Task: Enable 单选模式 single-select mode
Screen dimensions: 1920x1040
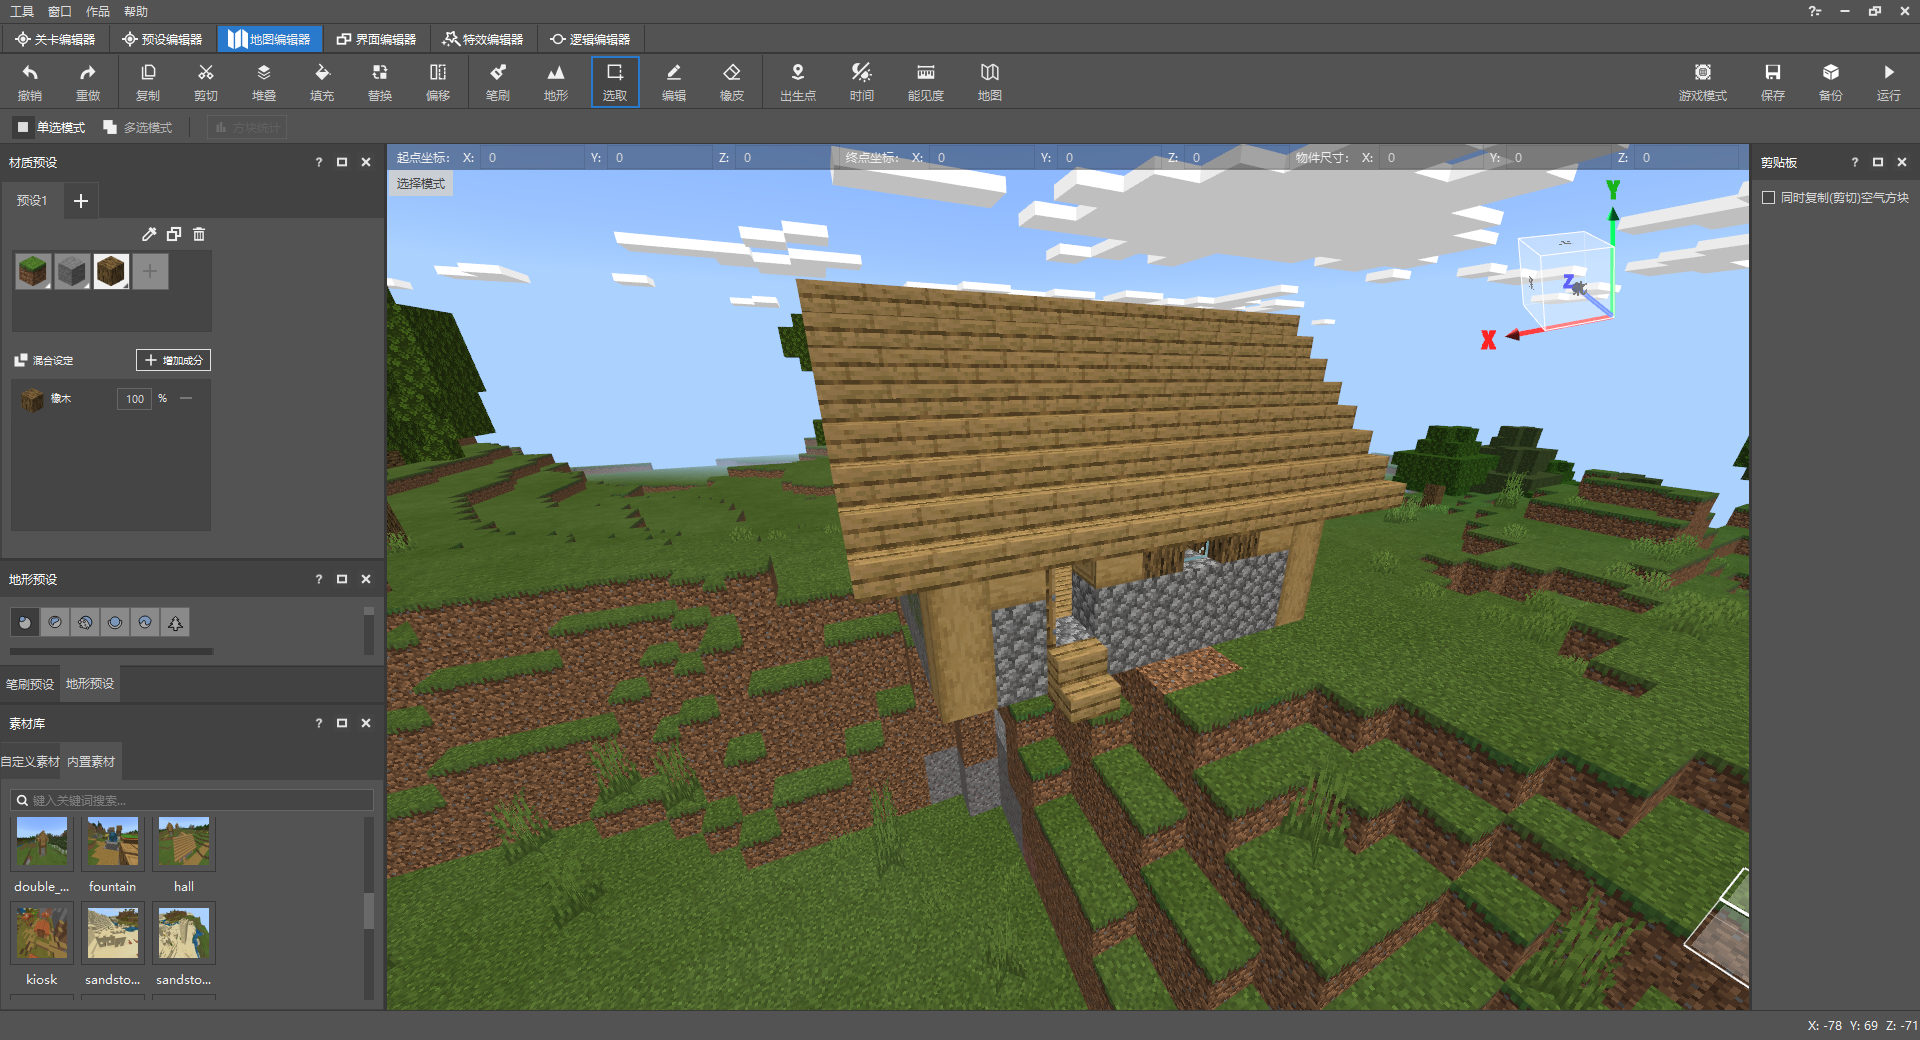Action: [50, 127]
